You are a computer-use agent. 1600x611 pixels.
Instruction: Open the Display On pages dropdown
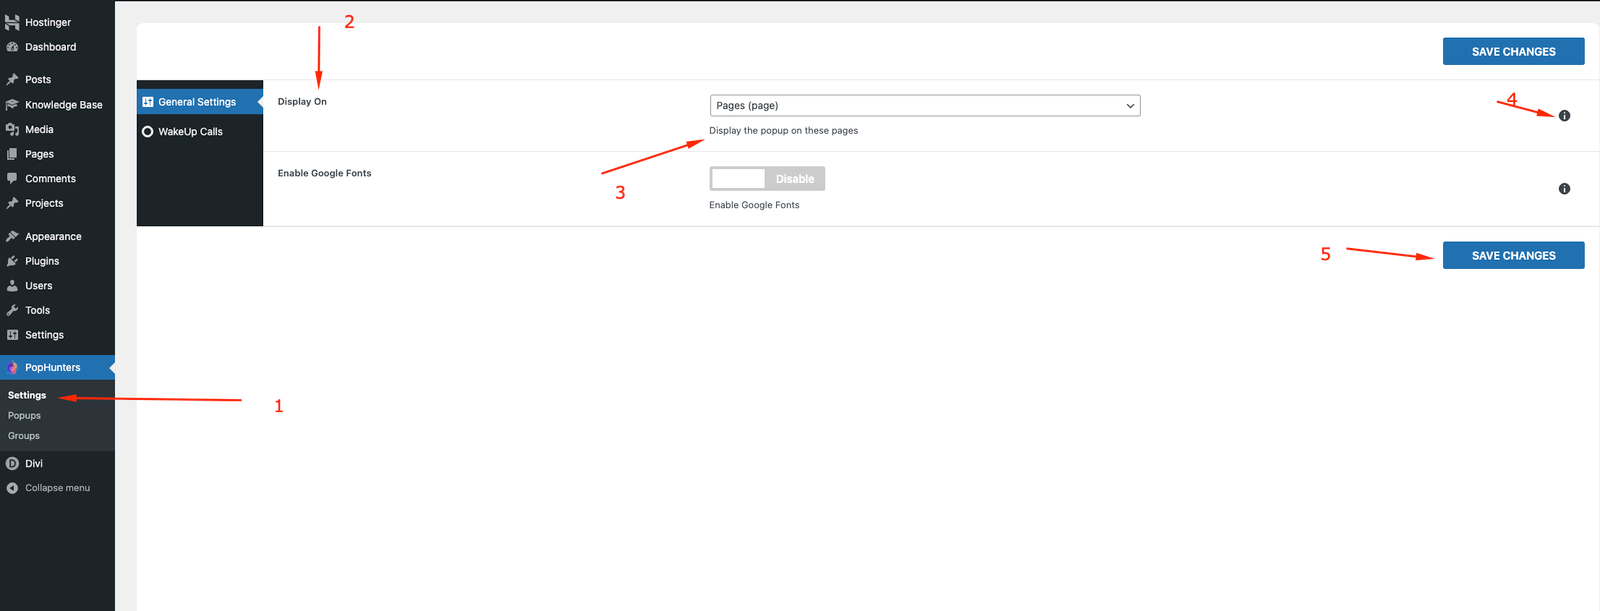[924, 106]
